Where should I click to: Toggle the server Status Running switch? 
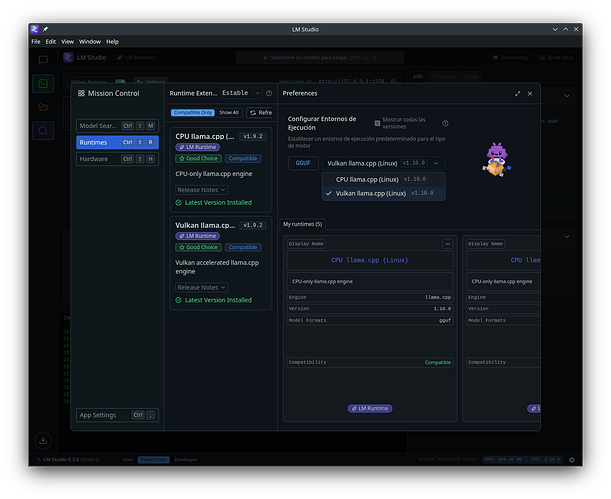(x=120, y=82)
